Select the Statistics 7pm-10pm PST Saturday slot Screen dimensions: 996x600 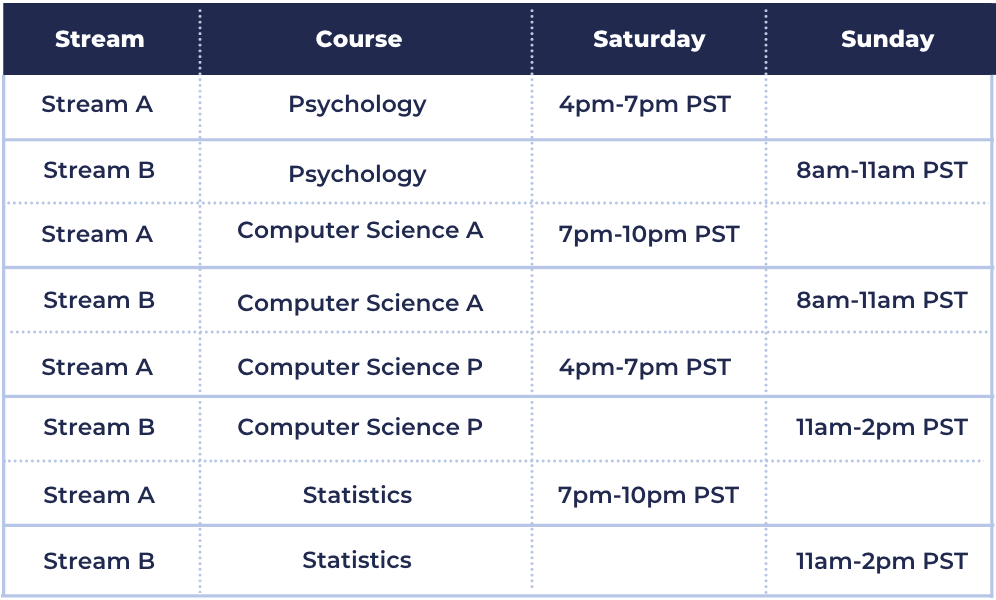pos(649,496)
